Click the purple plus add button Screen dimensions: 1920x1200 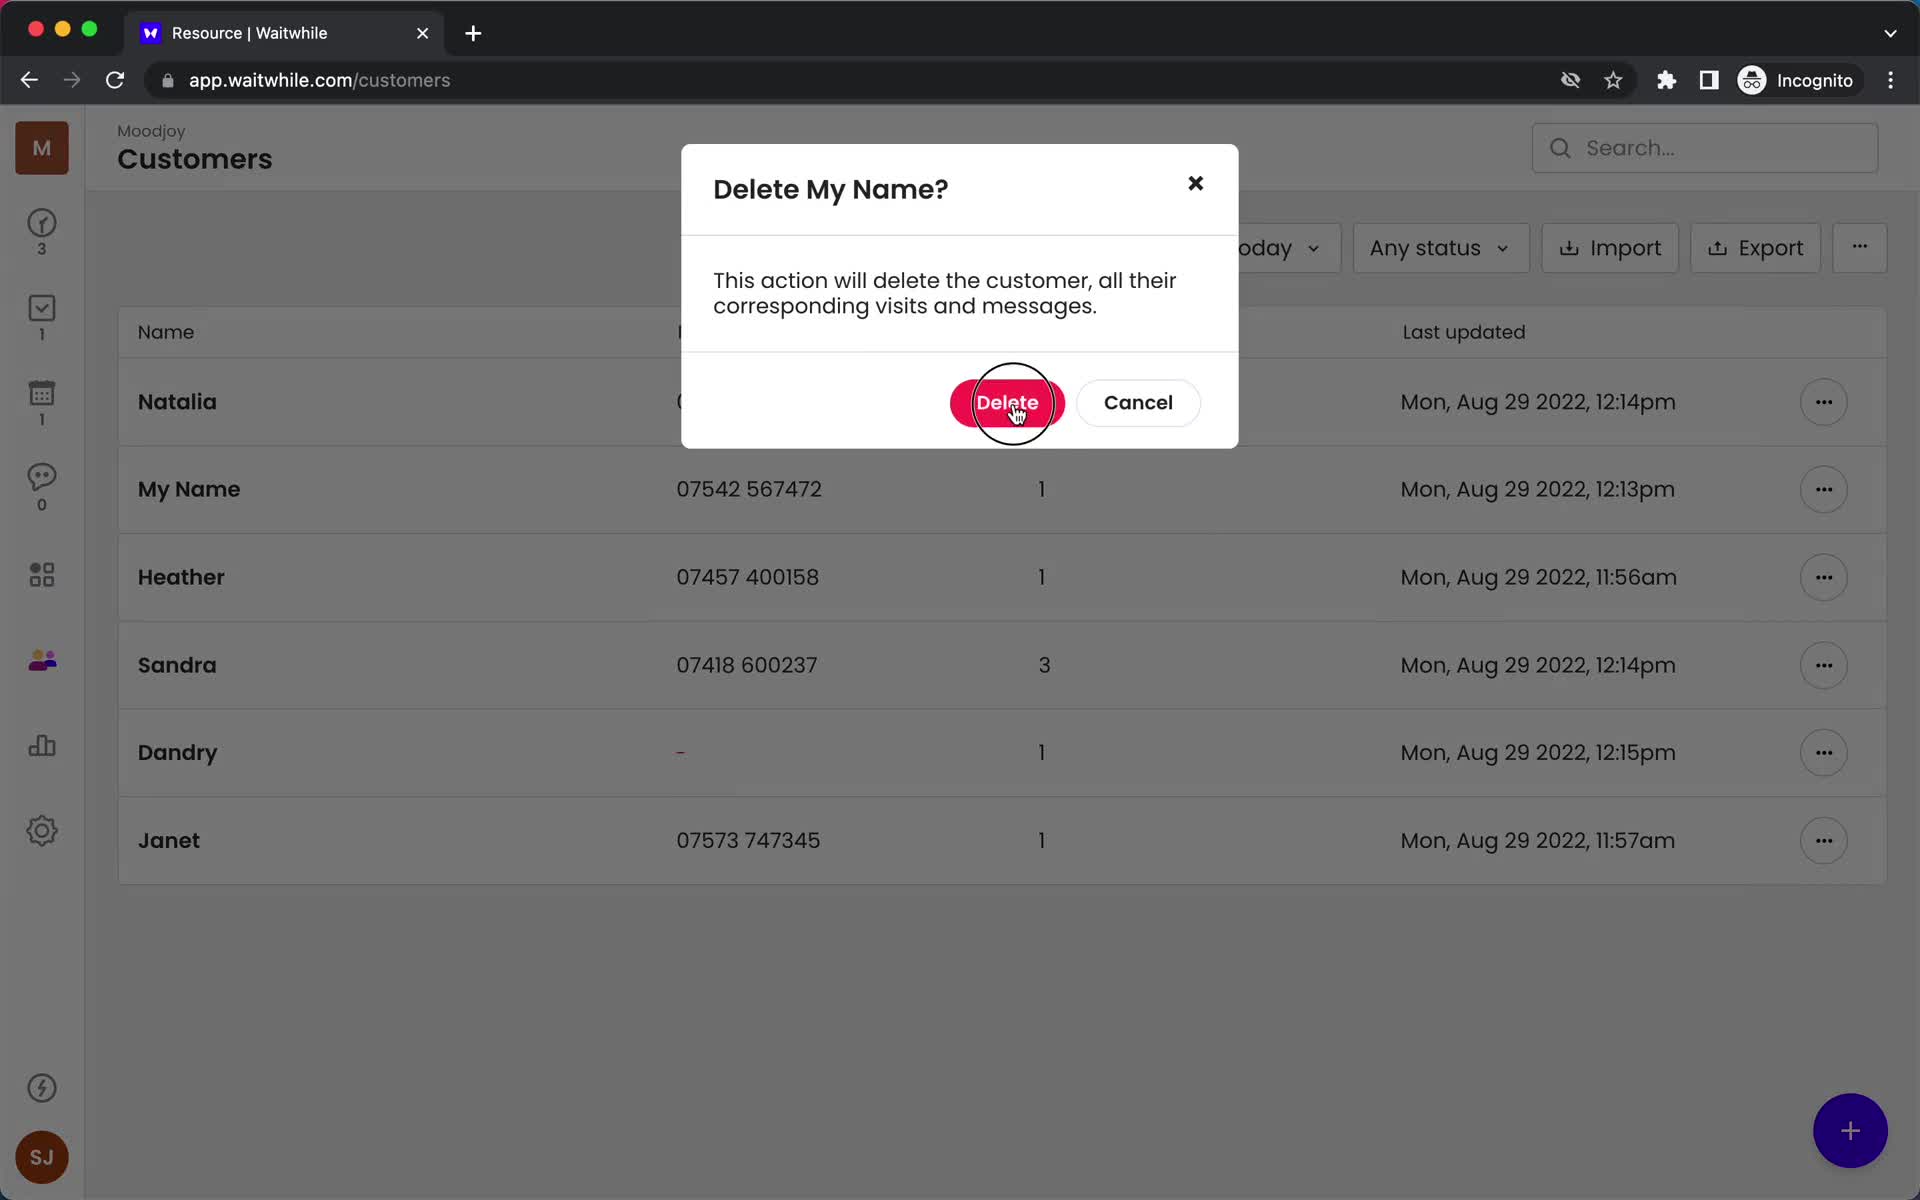click(1849, 1131)
